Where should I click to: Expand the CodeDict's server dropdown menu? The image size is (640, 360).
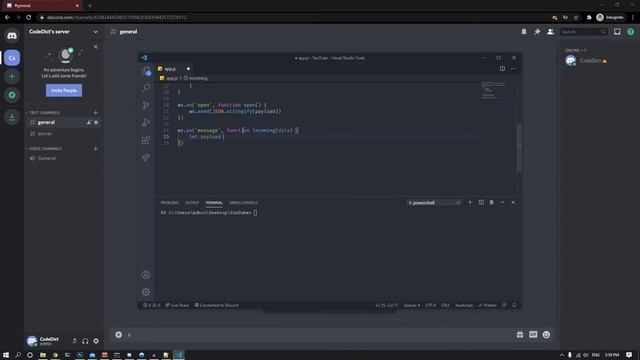96,32
